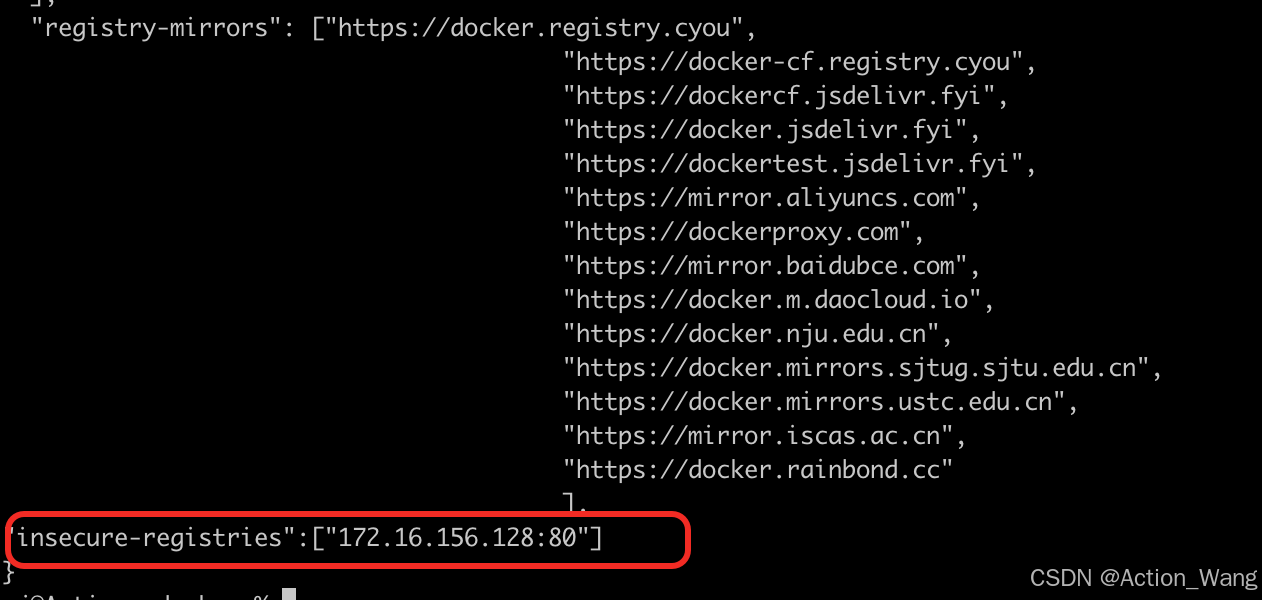Place cursor at the terminal prompt block
The width and height of the screenshot is (1262, 600).
tap(289, 595)
